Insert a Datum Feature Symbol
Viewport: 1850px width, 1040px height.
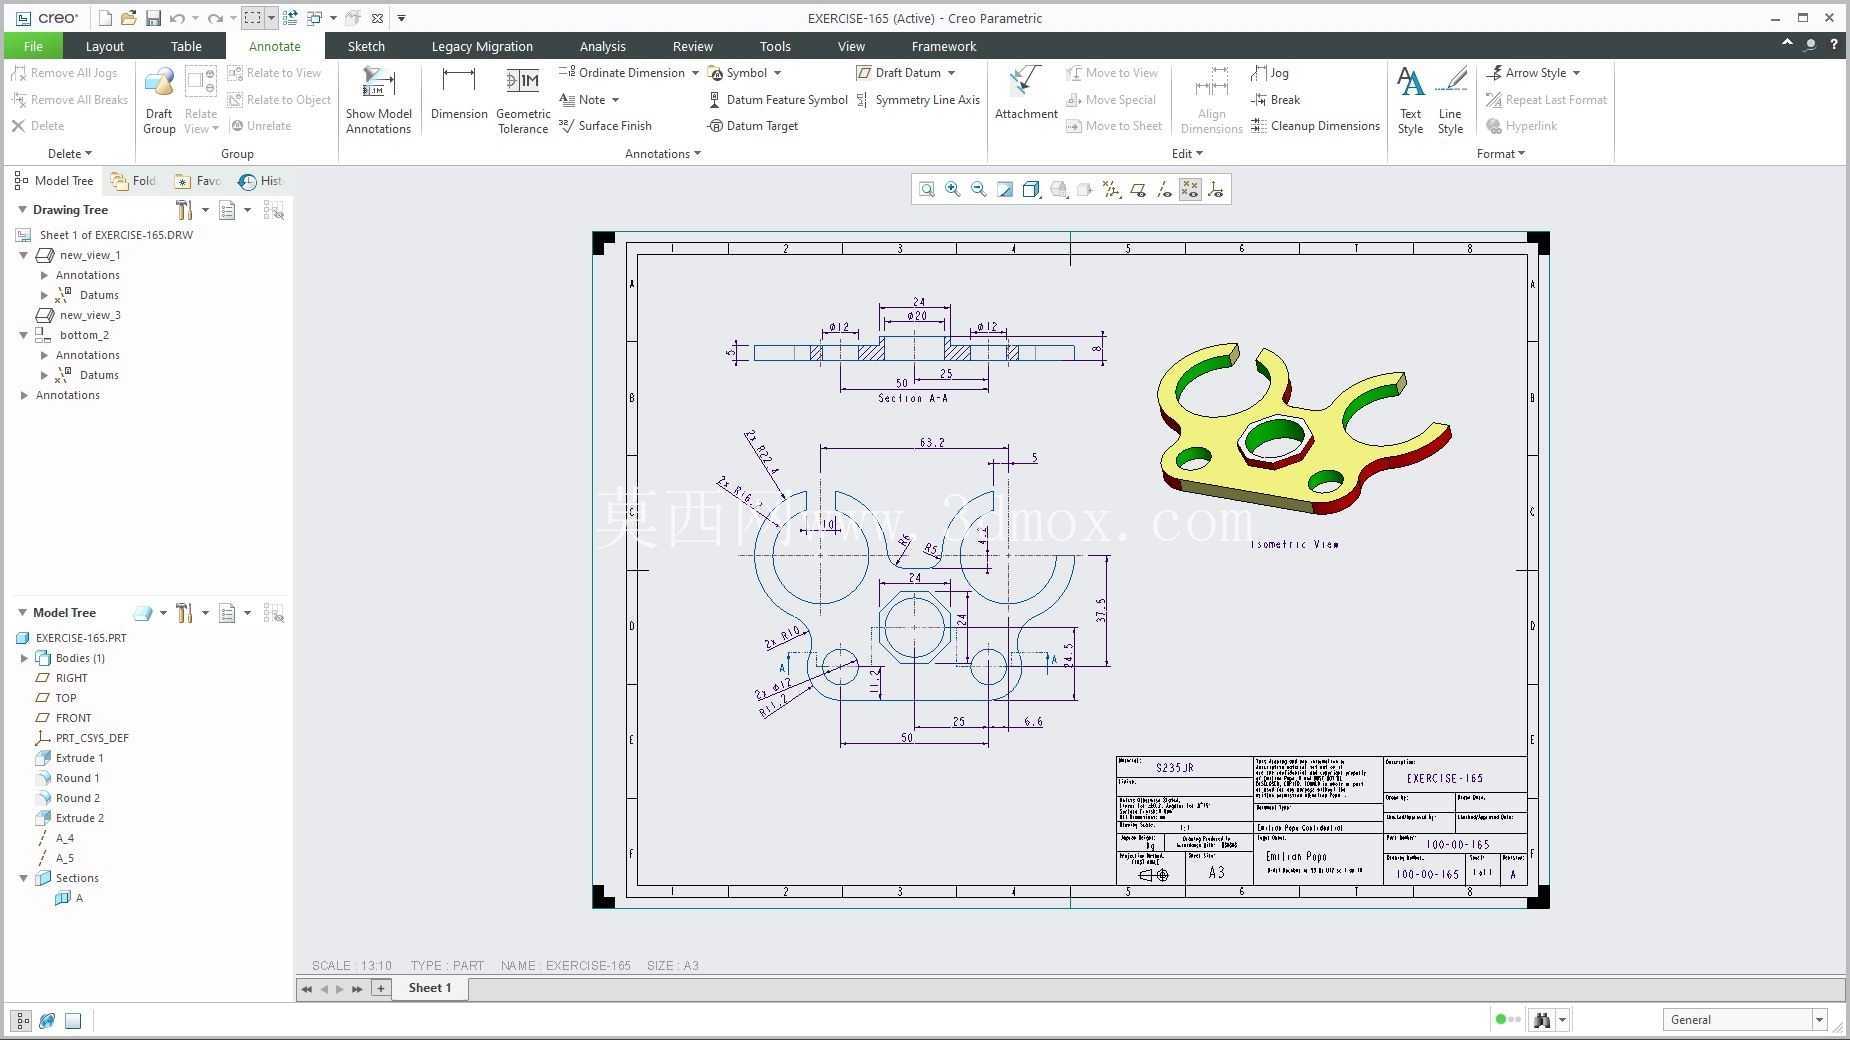tap(778, 100)
